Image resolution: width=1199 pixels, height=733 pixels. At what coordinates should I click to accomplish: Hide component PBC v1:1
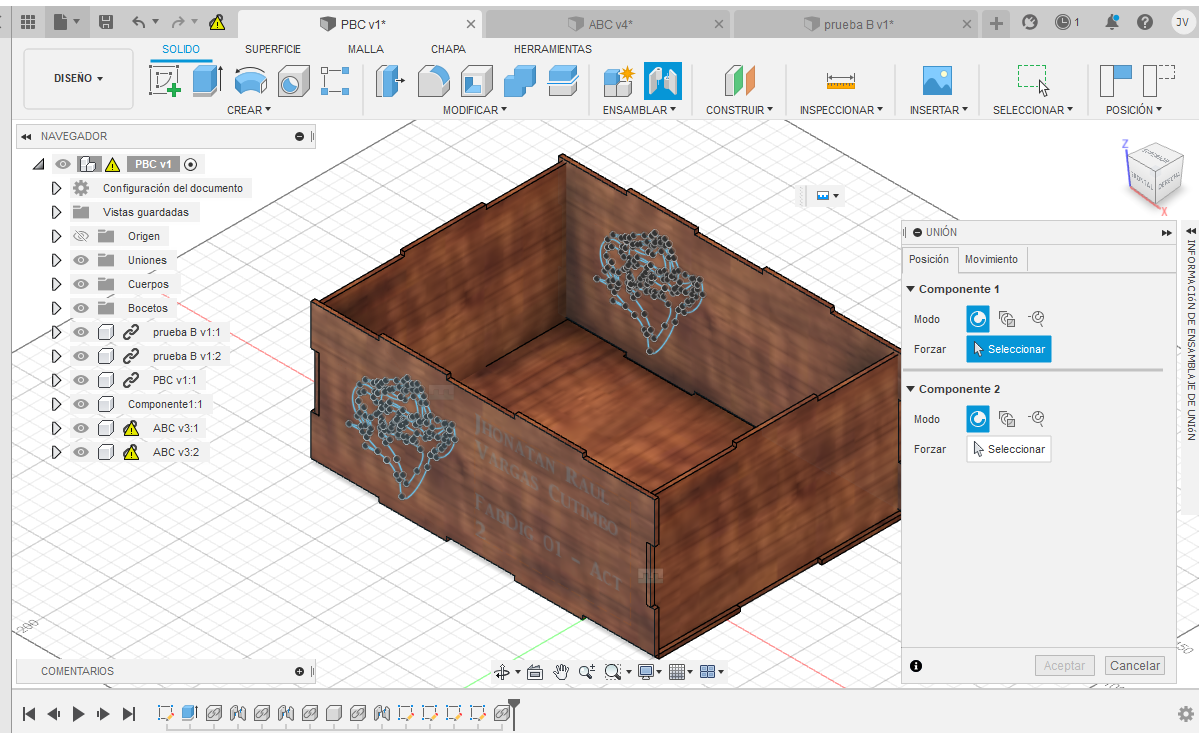coord(80,380)
